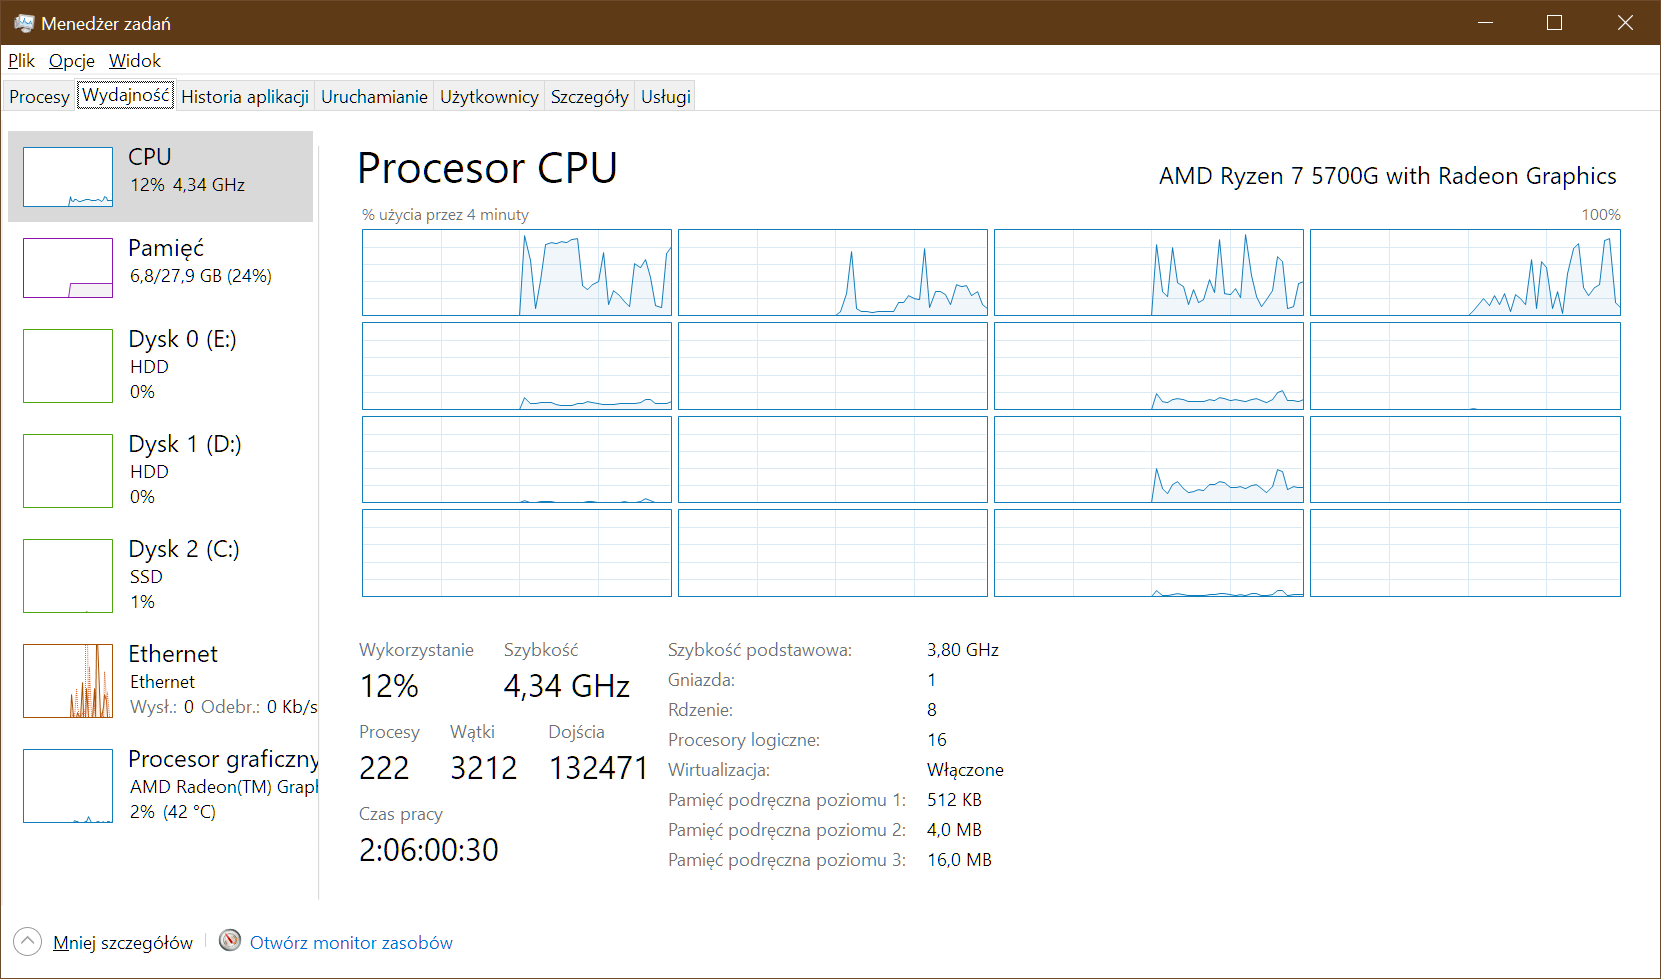The height and width of the screenshot is (979, 1661).
Task: Select the Pamięć memory graph thumbnail
Action: [68, 268]
